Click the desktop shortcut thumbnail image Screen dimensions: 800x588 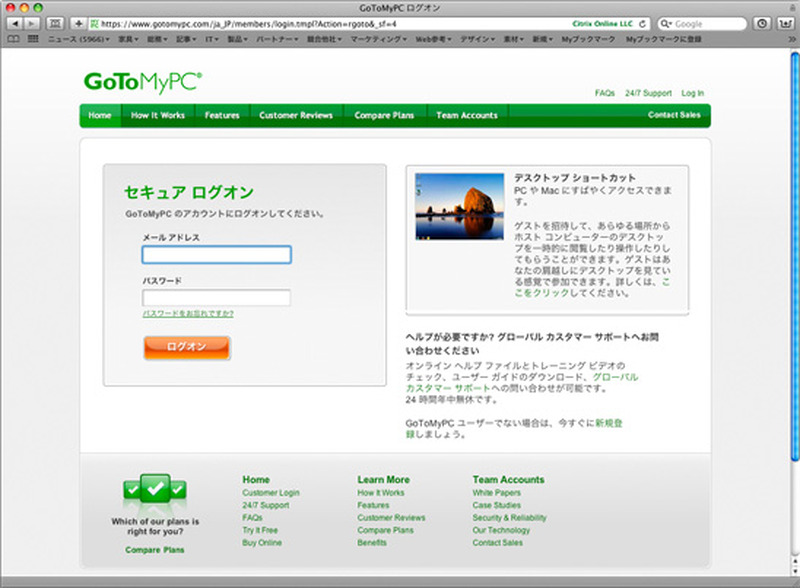click(459, 207)
